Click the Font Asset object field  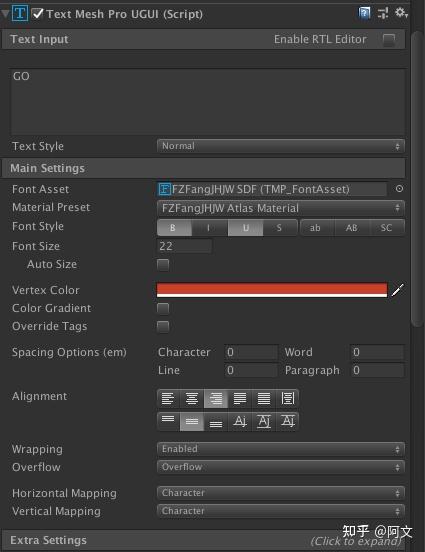click(x=272, y=189)
